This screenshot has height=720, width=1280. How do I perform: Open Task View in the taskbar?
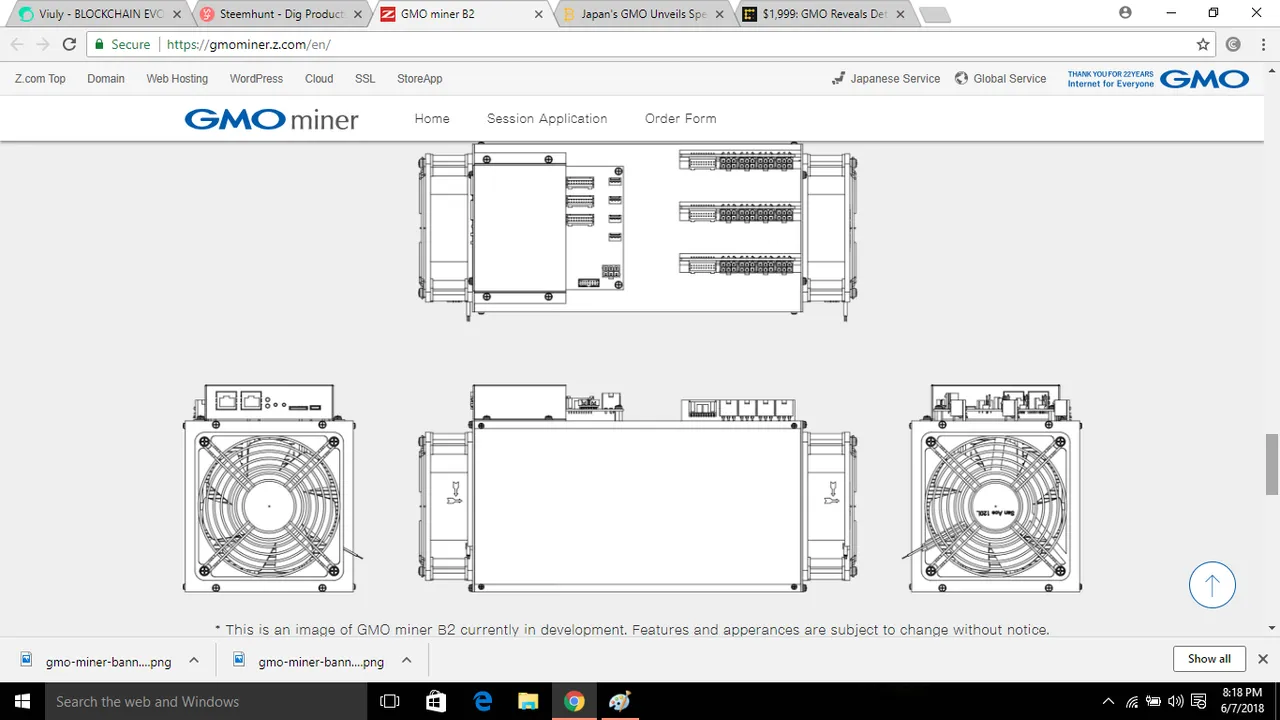click(x=391, y=701)
